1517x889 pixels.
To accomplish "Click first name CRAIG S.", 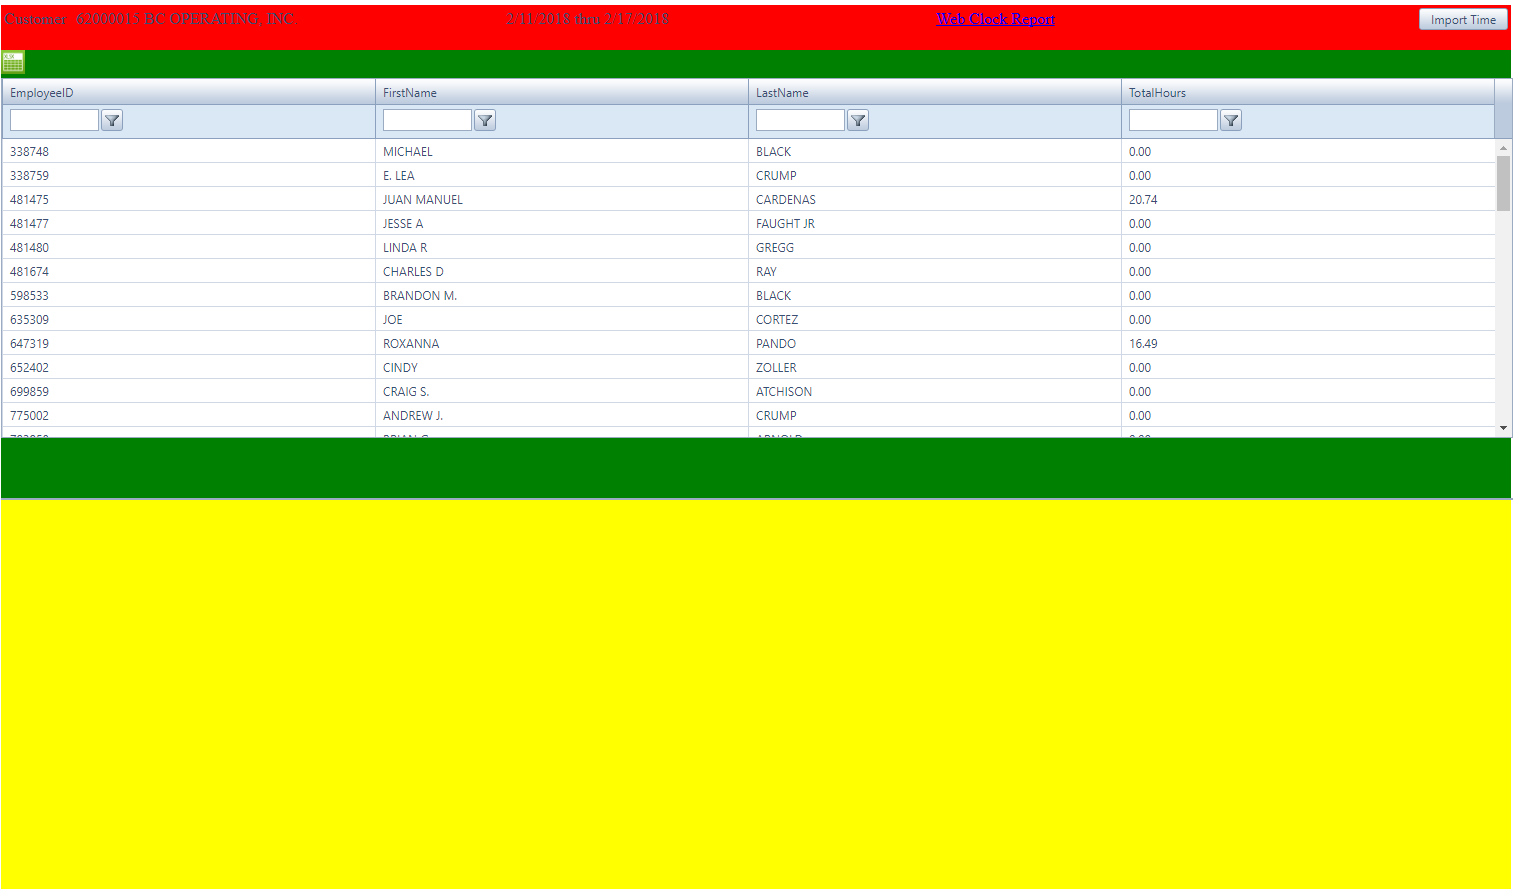I will pos(406,392).
